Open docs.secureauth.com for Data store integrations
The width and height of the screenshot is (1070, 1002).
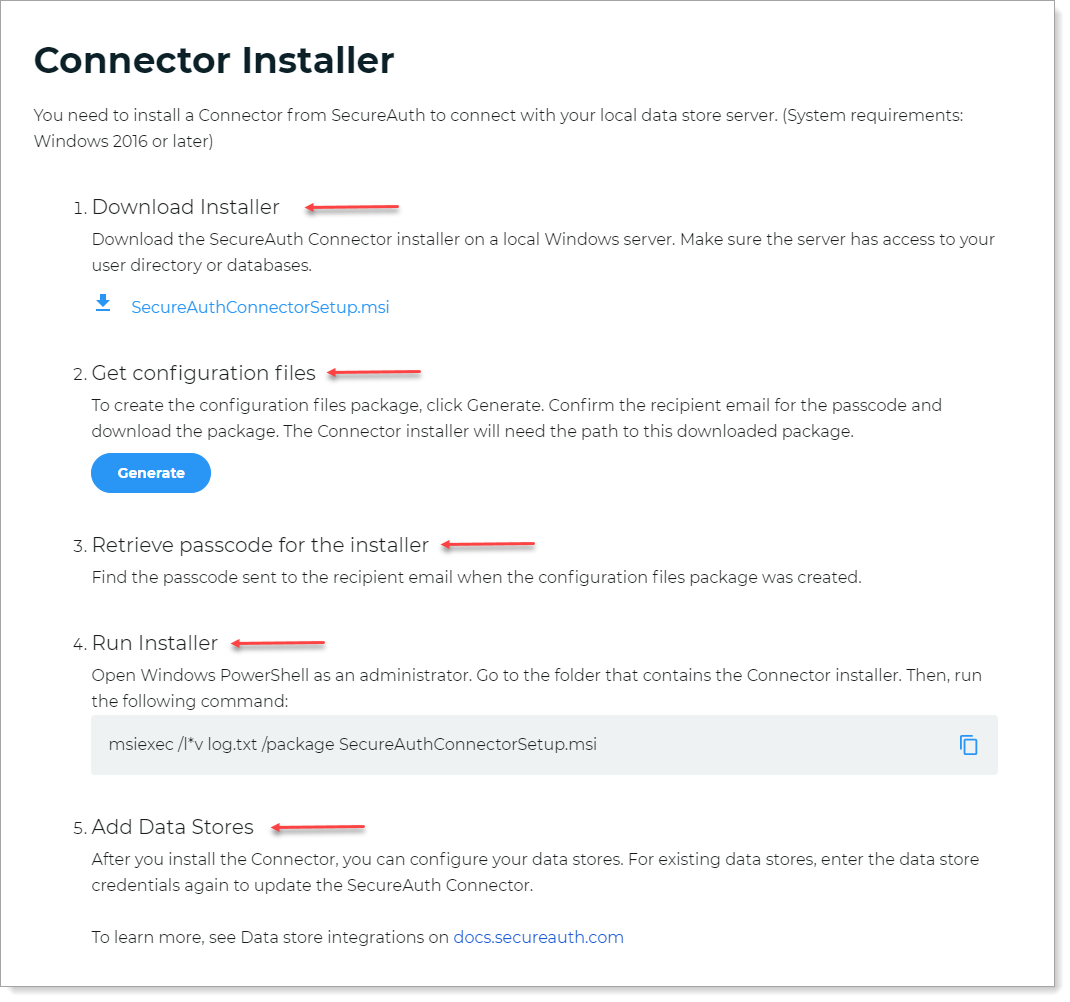[538, 937]
